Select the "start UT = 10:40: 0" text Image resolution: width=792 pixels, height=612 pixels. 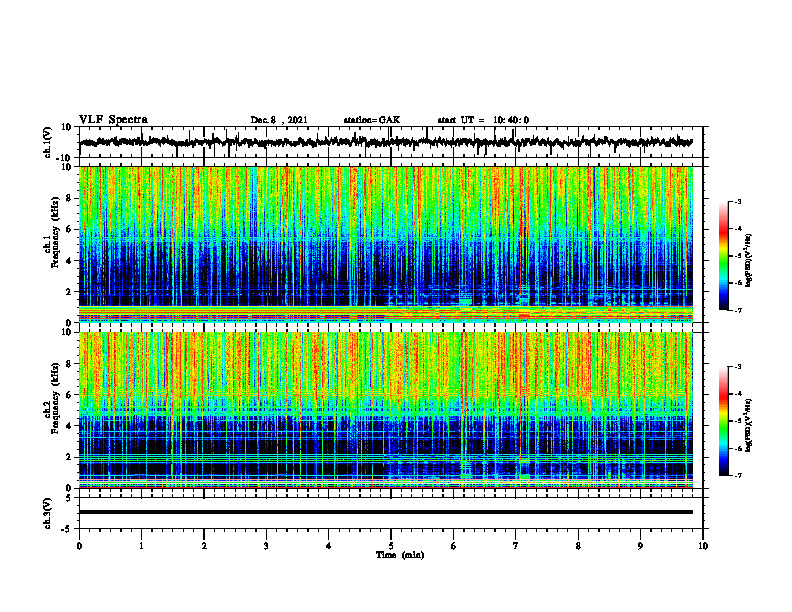pos(483,120)
